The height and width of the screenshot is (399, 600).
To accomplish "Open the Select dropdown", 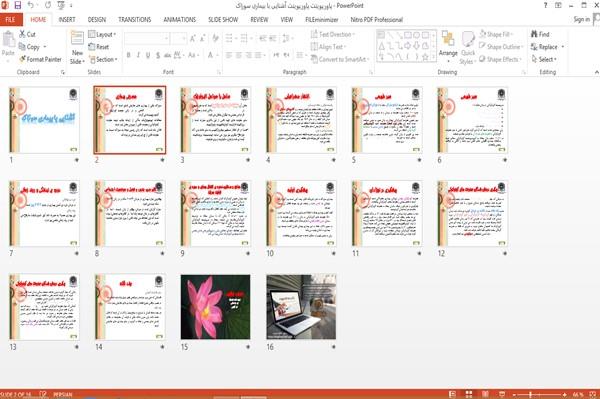I will pos(544,59).
